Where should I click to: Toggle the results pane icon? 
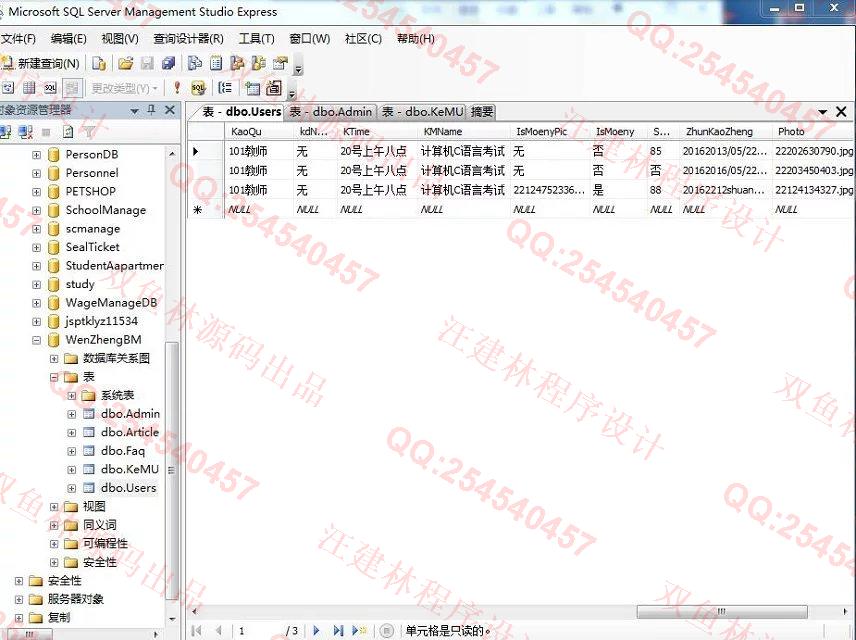(72, 87)
